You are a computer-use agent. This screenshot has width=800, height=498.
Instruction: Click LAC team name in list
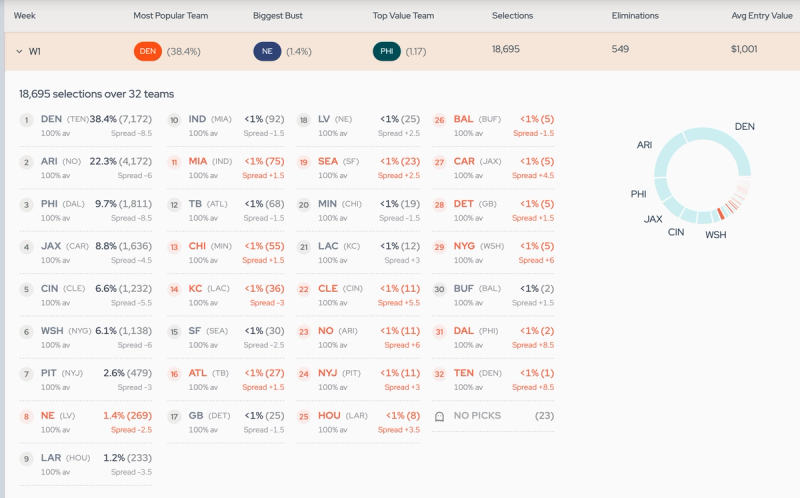(328, 246)
